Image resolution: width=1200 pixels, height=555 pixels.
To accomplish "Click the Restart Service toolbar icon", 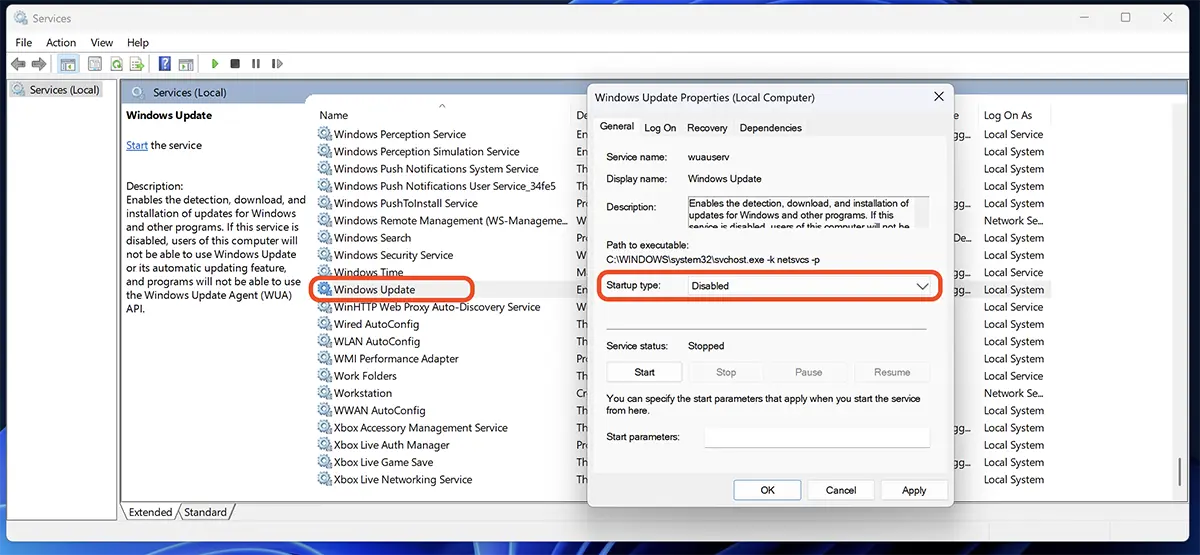I will [277, 64].
